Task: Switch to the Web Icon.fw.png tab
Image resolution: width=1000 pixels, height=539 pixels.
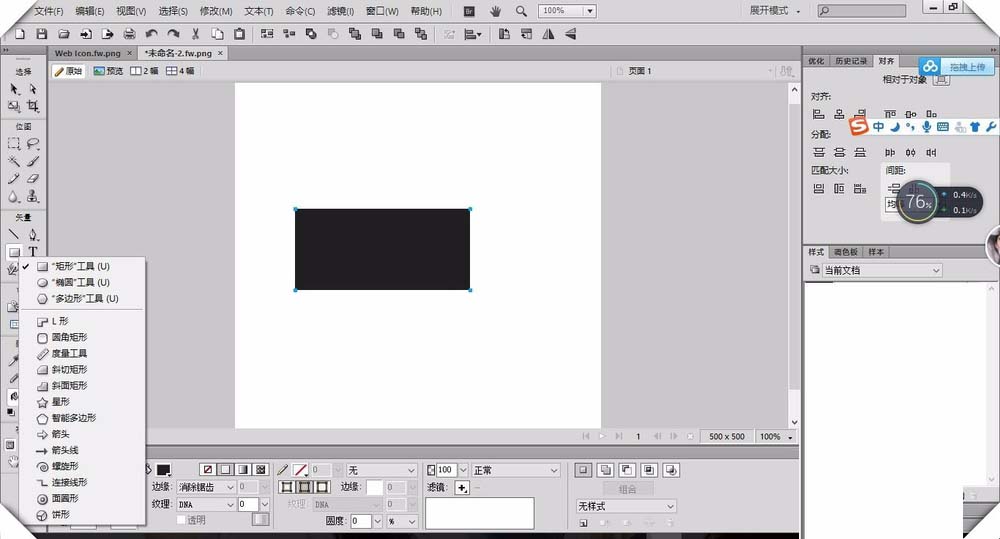Action: (91, 53)
